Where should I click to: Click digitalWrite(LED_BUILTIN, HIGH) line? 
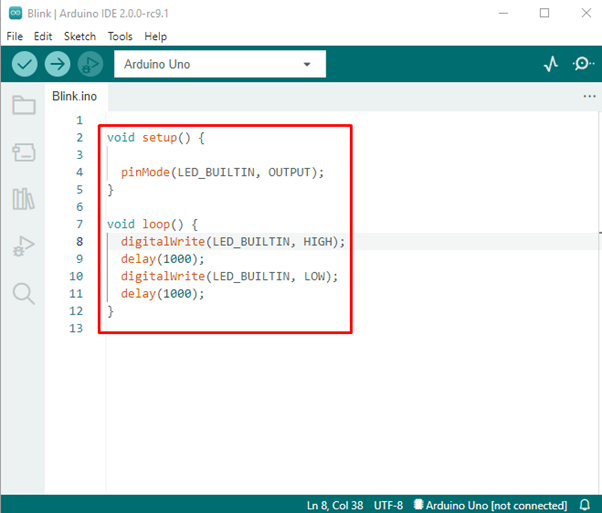pos(233,242)
